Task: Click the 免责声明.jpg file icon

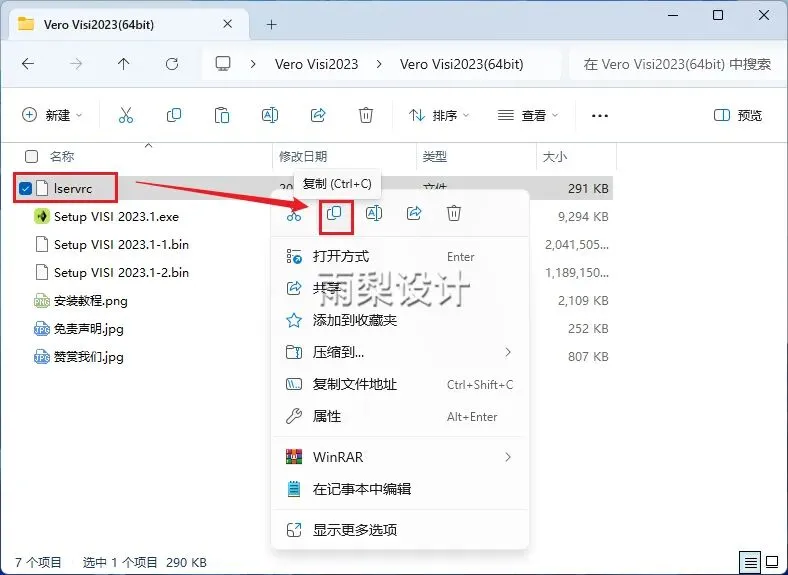Action: (42, 329)
